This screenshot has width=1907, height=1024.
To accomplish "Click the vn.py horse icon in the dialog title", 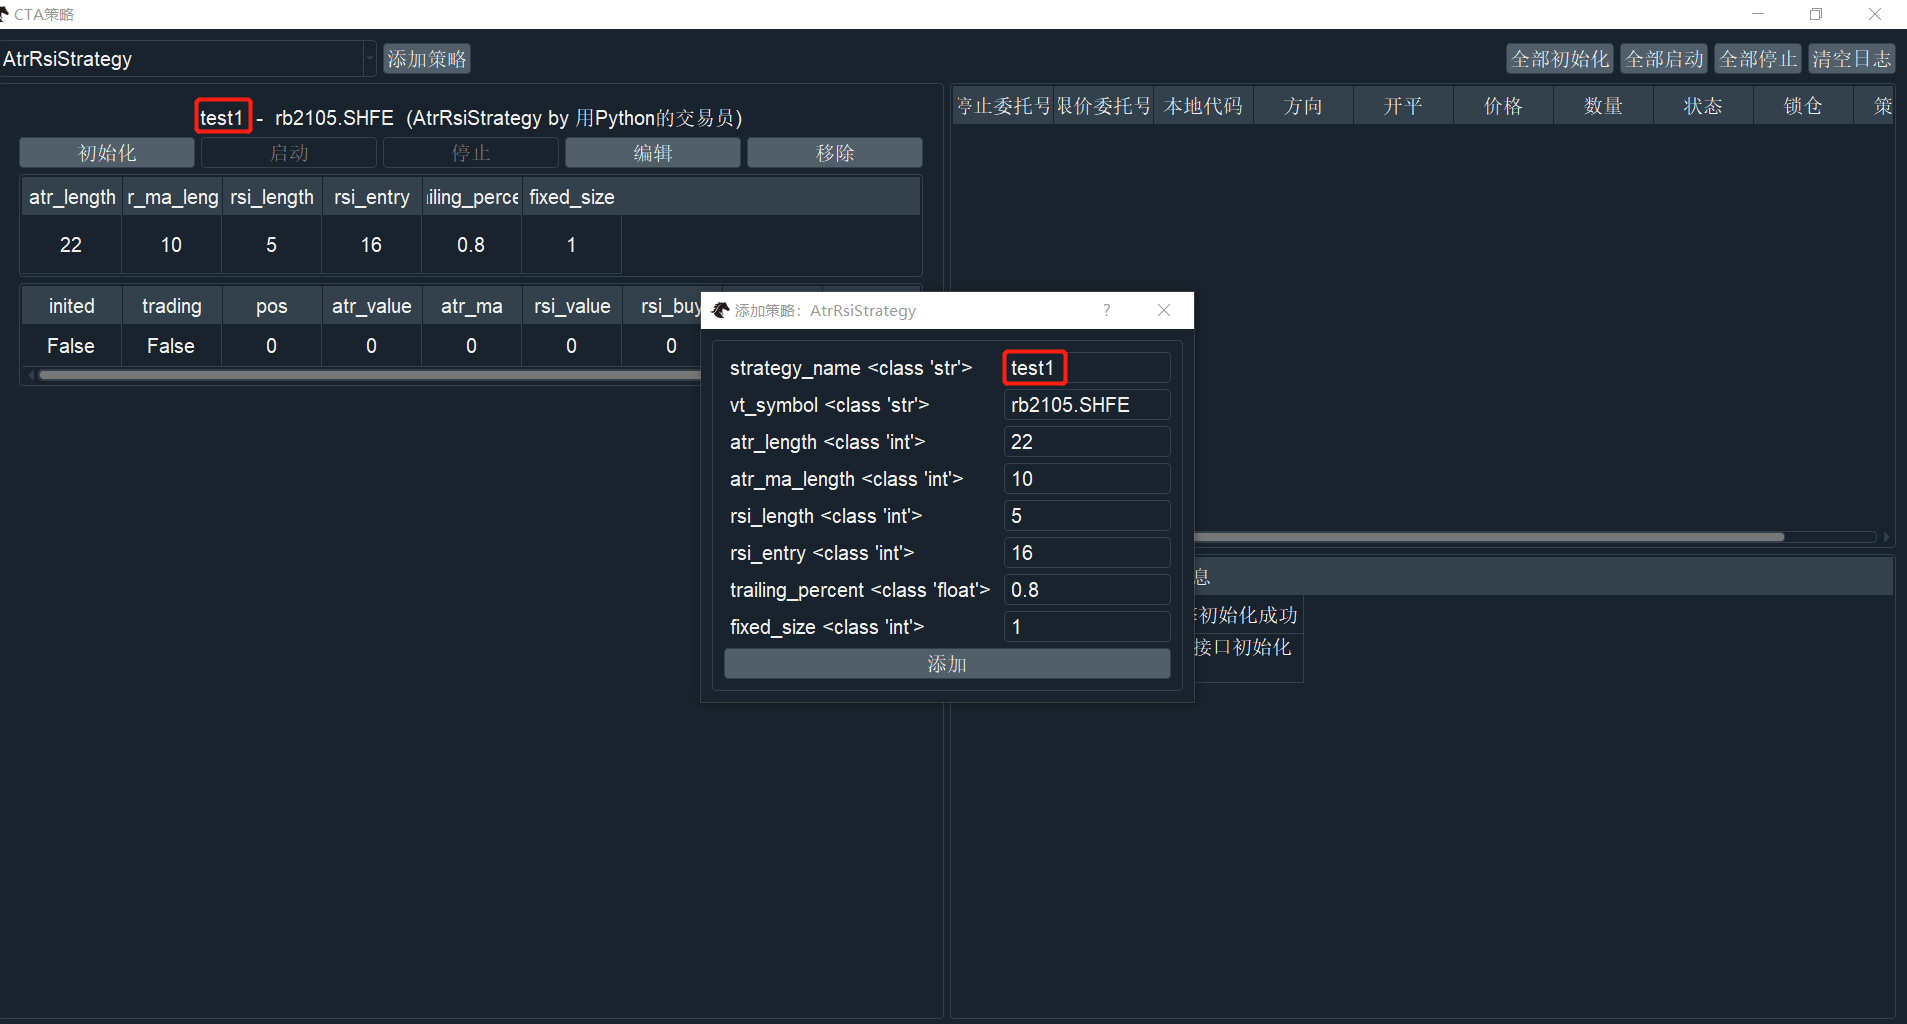I will click(720, 310).
